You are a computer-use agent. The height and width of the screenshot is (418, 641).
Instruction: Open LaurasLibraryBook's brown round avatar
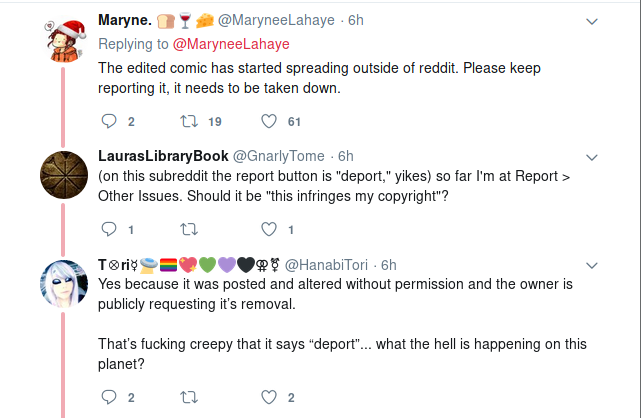click(64, 175)
